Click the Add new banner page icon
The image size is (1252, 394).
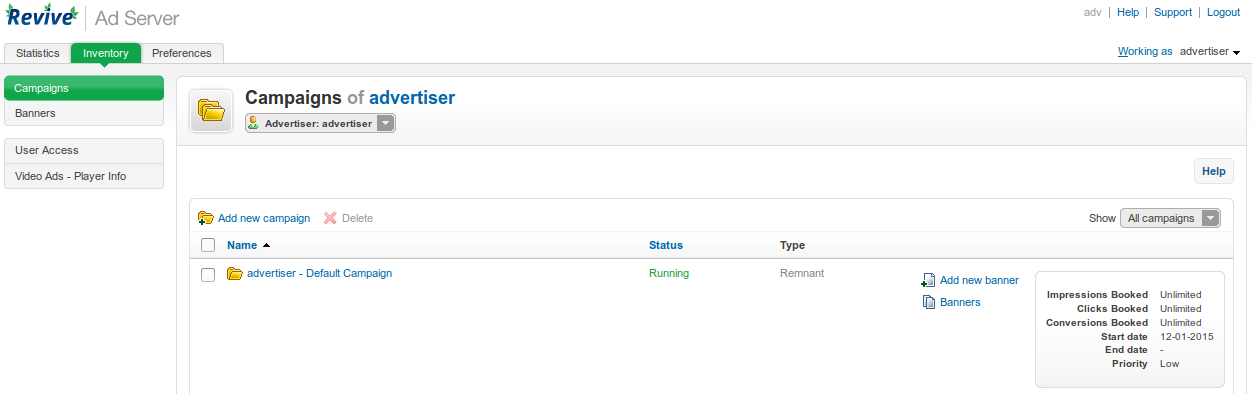(x=928, y=280)
